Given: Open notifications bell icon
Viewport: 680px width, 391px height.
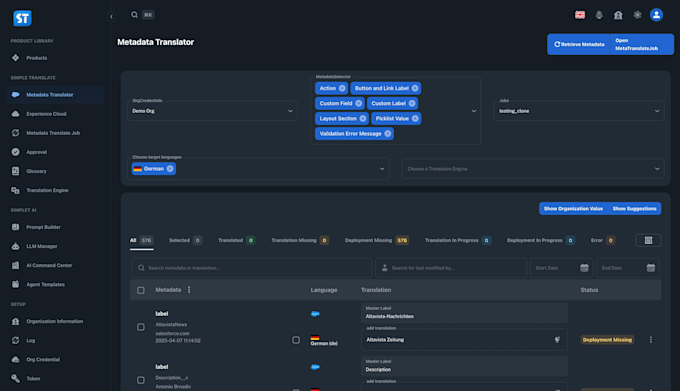Looking at the screenshot, I should pos(599,15).
